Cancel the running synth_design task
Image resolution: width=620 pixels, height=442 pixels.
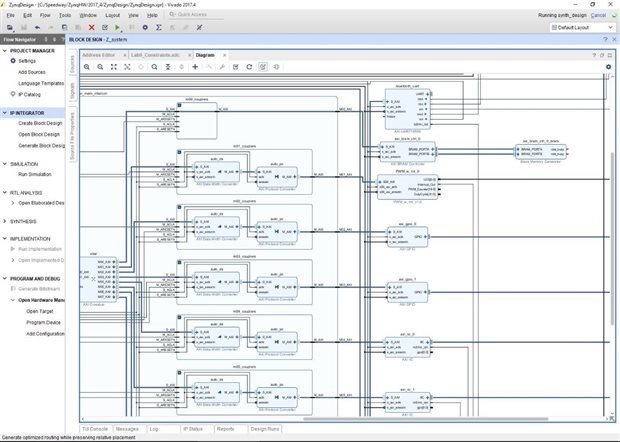[598, 16]
